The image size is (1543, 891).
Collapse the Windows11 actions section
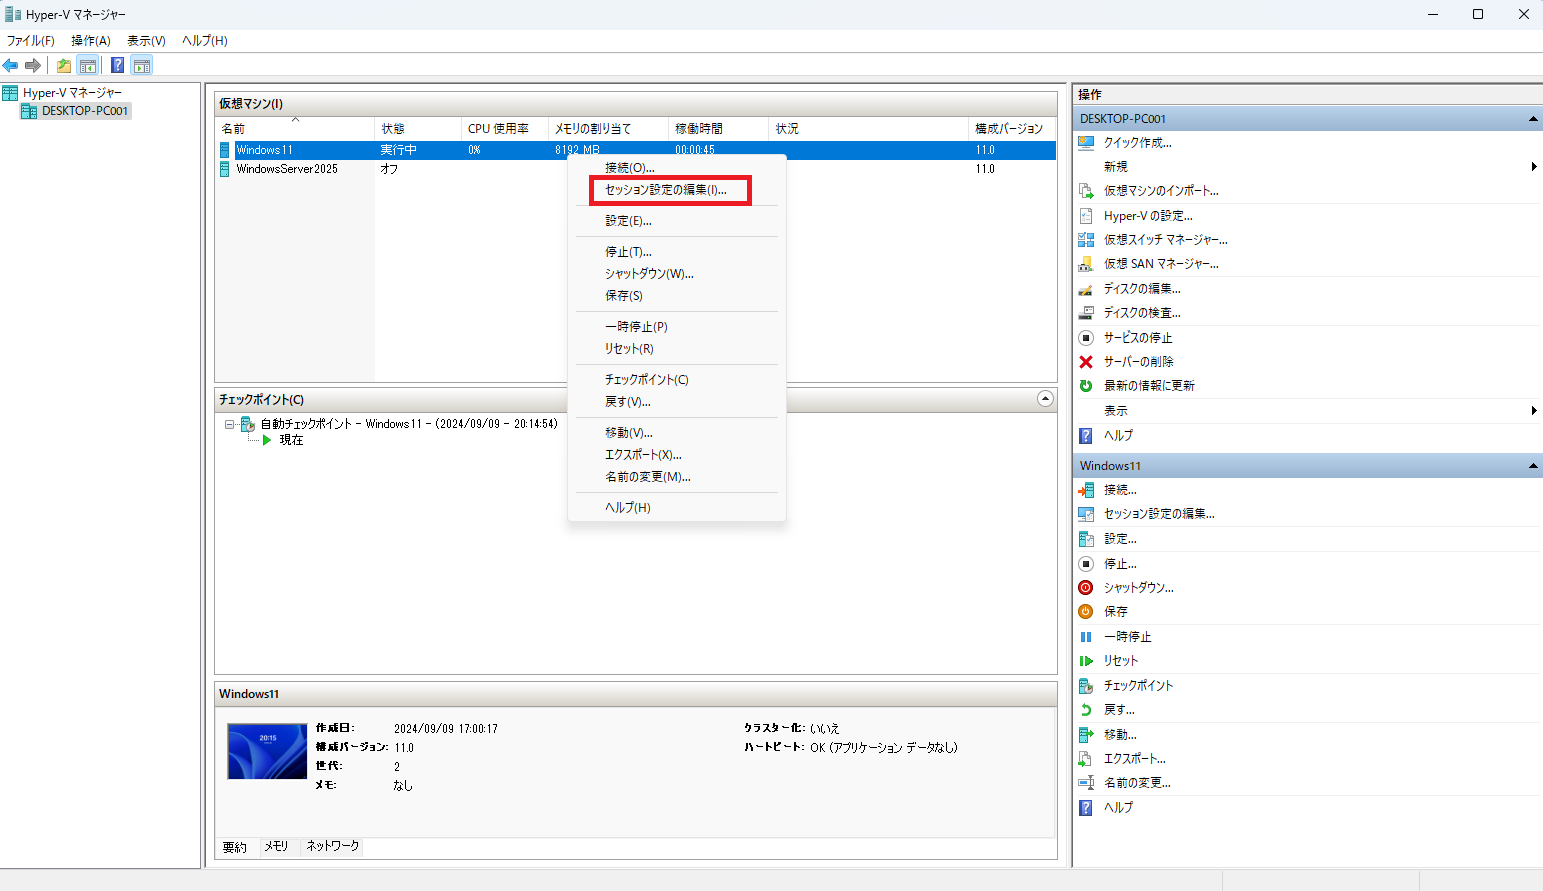coord(1533,466)
